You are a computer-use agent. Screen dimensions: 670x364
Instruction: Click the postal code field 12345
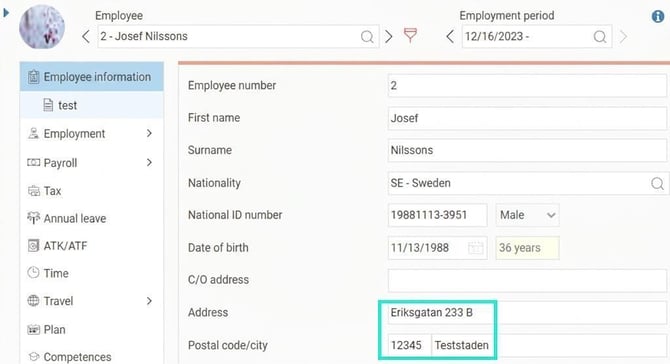click(409, 345)
